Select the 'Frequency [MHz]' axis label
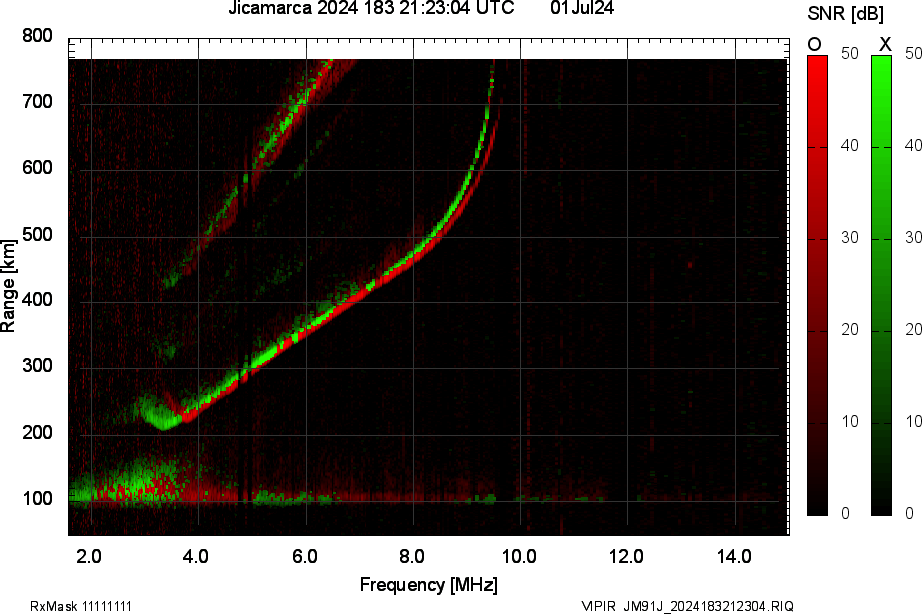The image size is (922, 614). coord(428,585)
